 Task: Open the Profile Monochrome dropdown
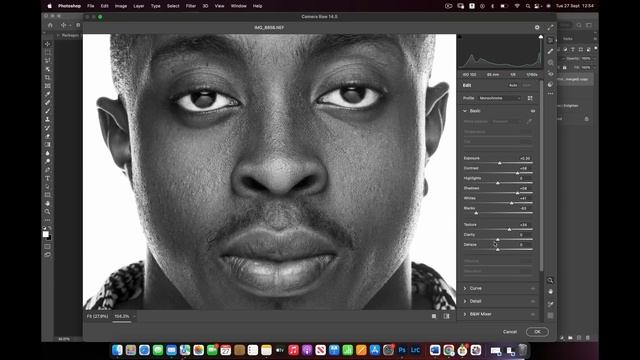(500, 98)
